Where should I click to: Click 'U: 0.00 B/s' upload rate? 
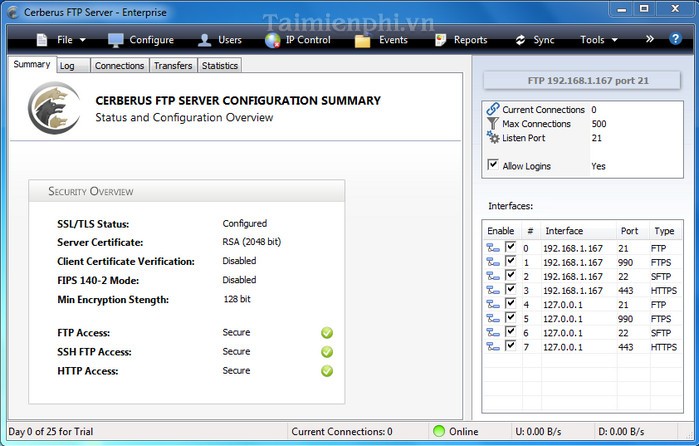tap(538, 431)
